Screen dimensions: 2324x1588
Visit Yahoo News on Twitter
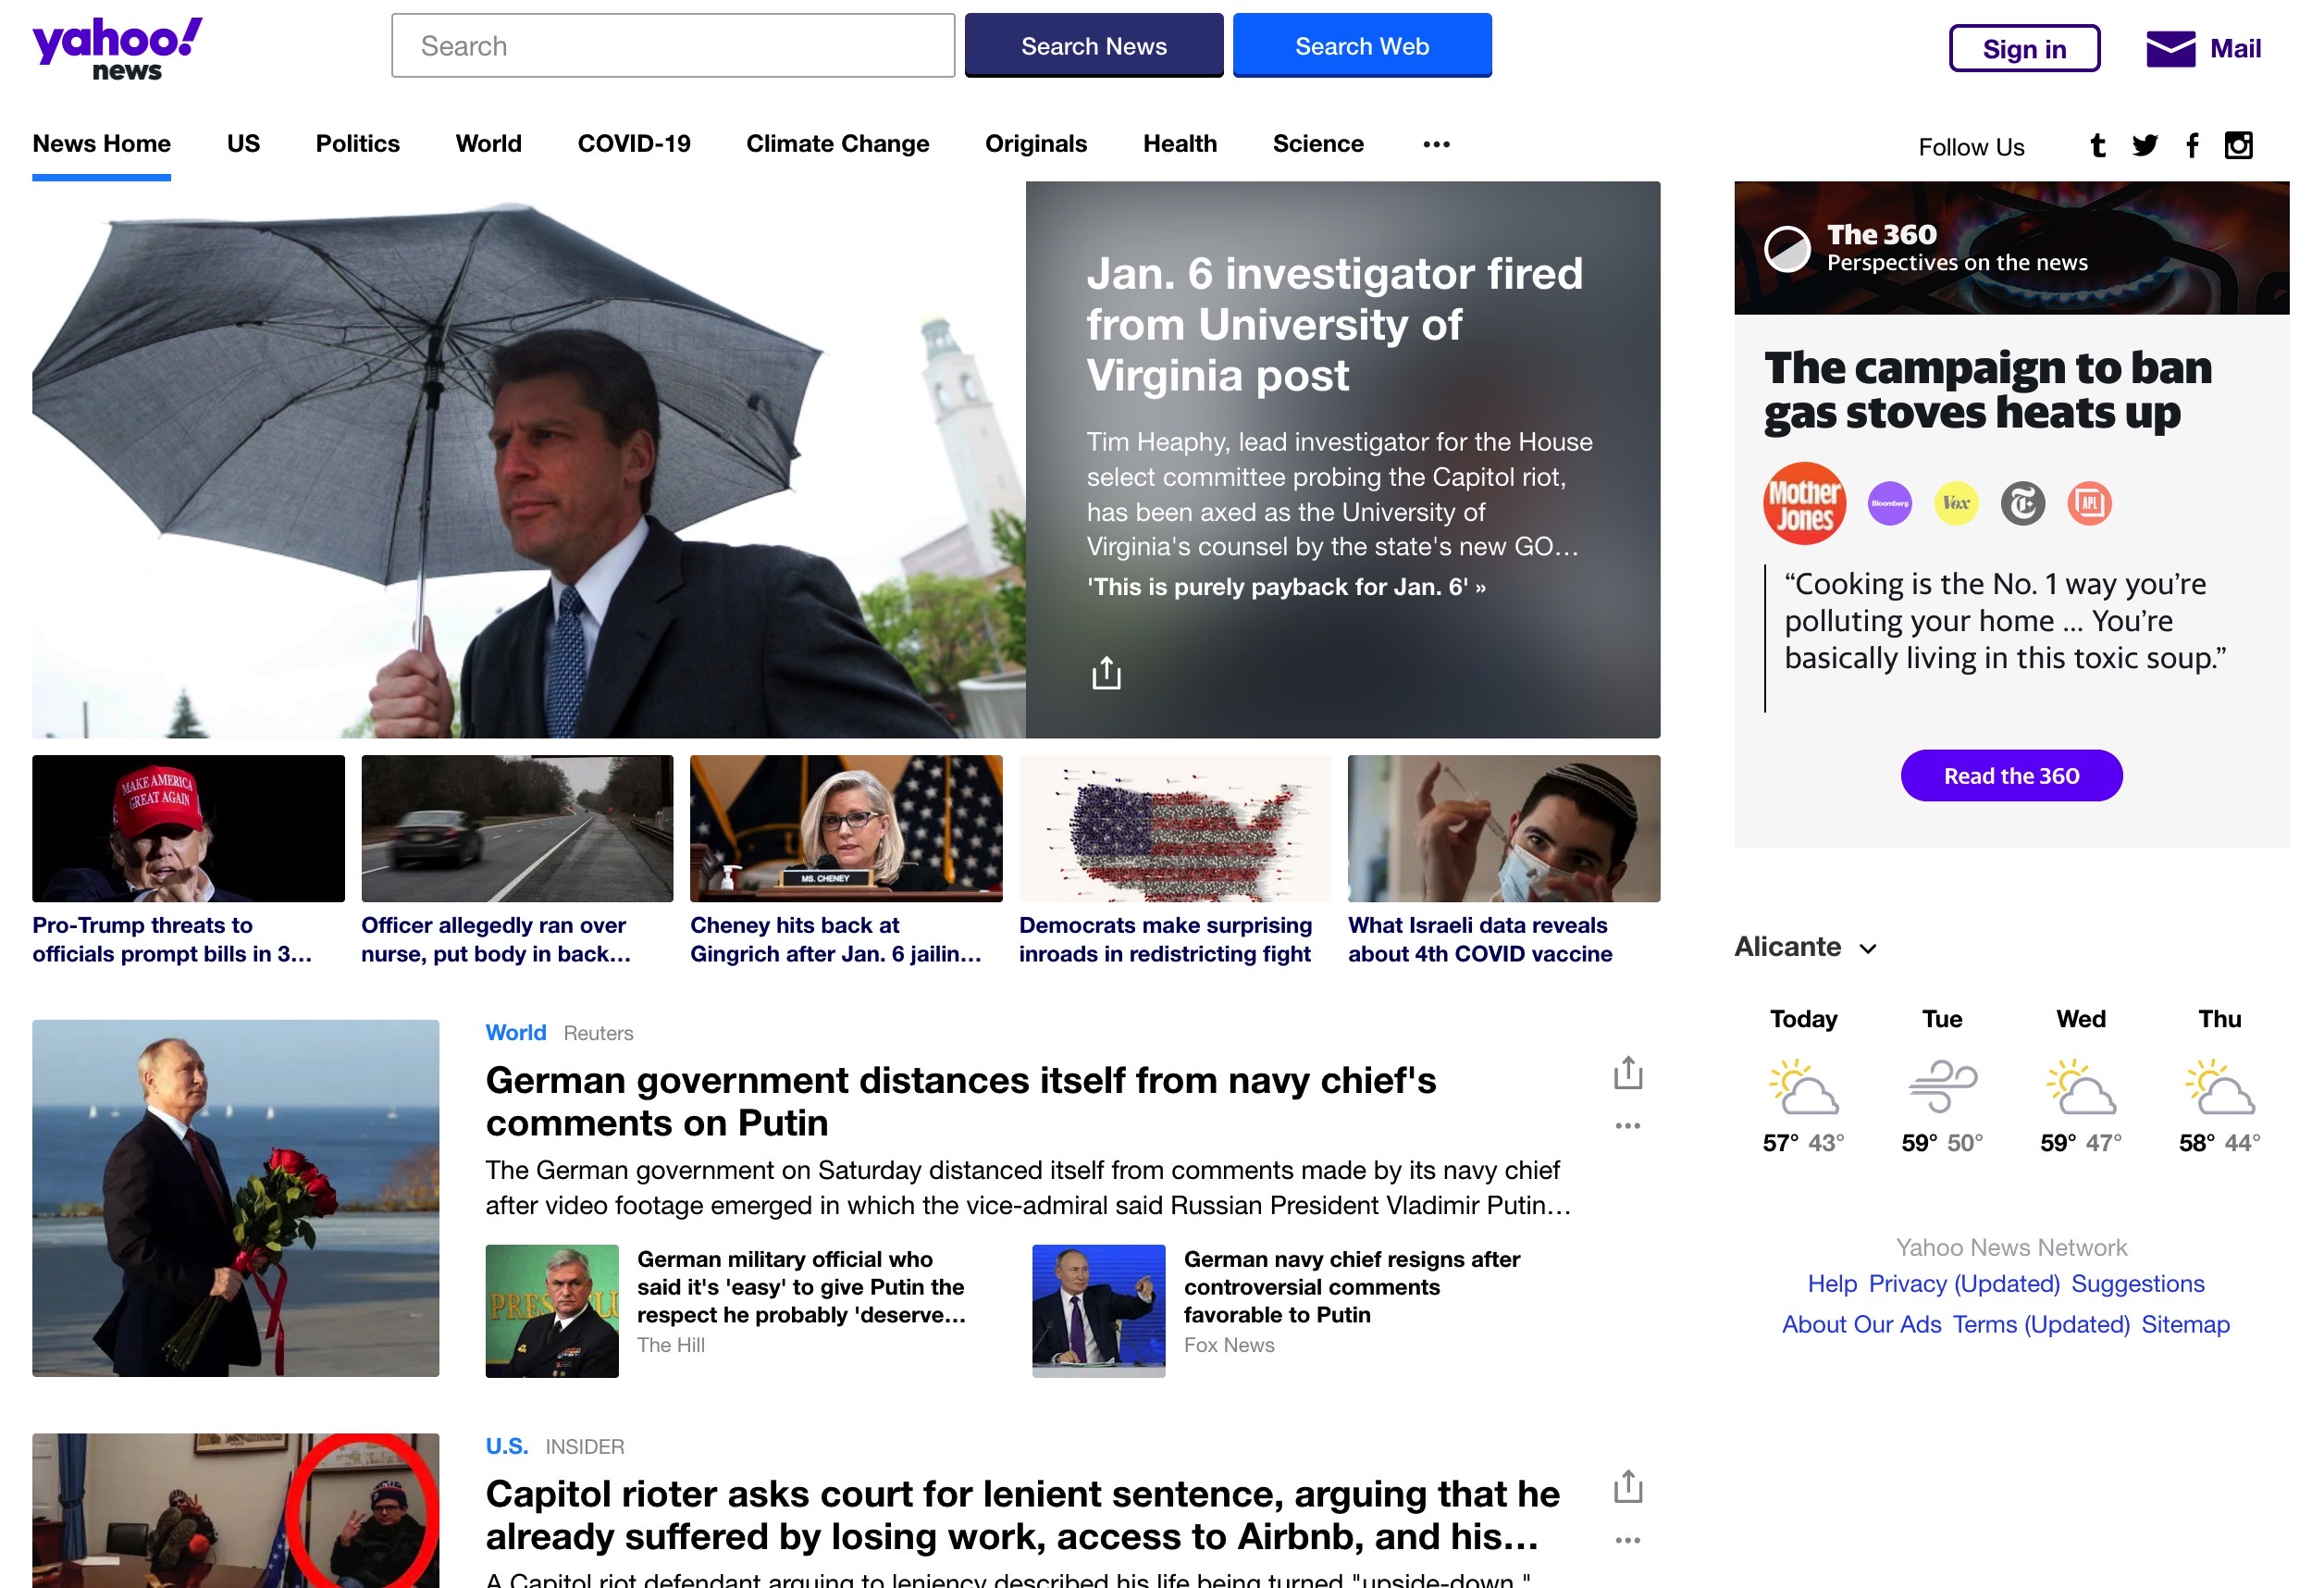point(2144,146)
